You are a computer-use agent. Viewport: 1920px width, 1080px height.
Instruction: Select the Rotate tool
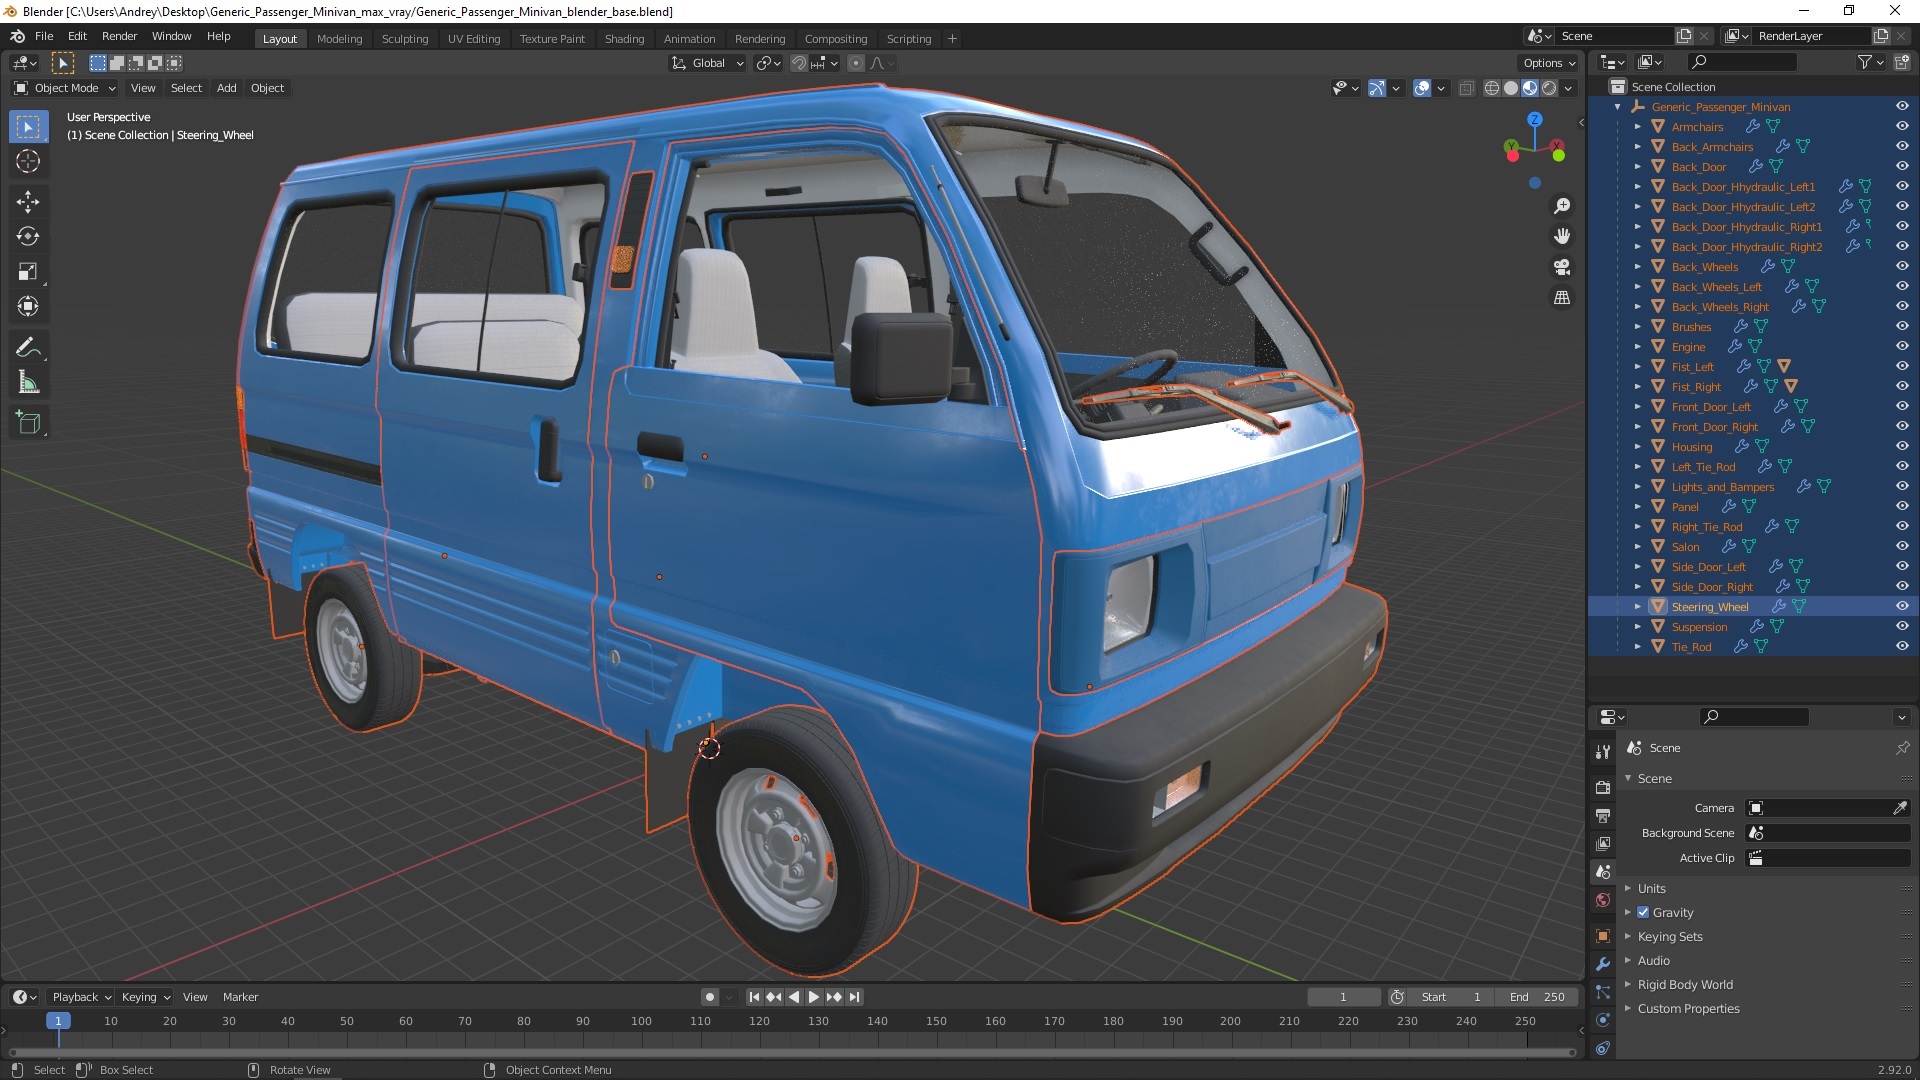(x=28, y=237)
